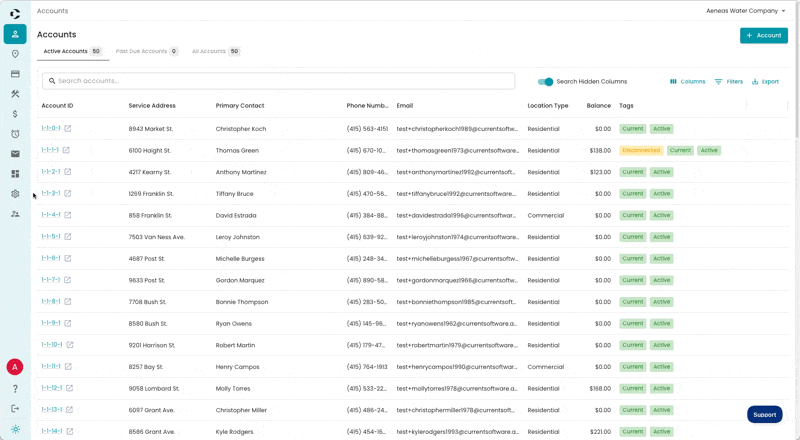800x440 pixels.
Task: Click the Accounts breadcrumb at top
Action: click(52, 11)
